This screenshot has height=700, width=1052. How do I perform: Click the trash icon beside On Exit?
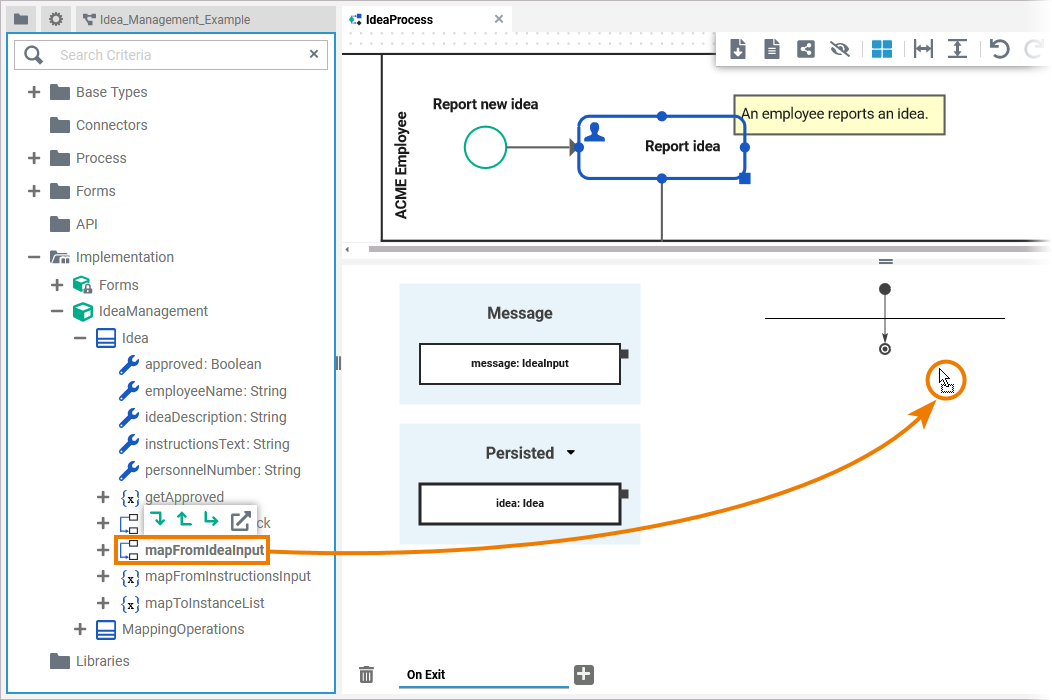tap(367, 675)
